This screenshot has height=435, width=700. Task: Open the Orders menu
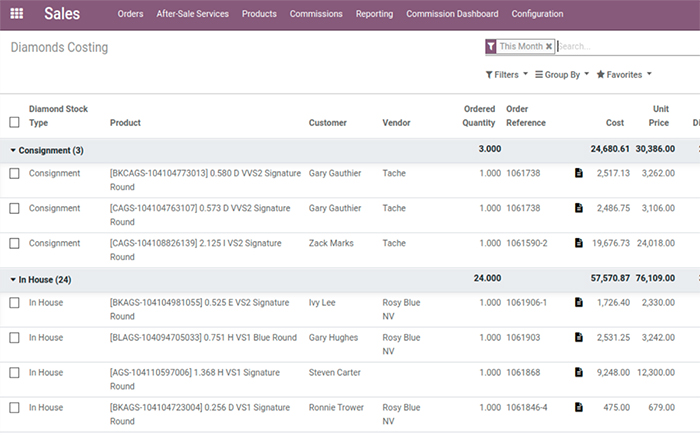pos(130,14)
